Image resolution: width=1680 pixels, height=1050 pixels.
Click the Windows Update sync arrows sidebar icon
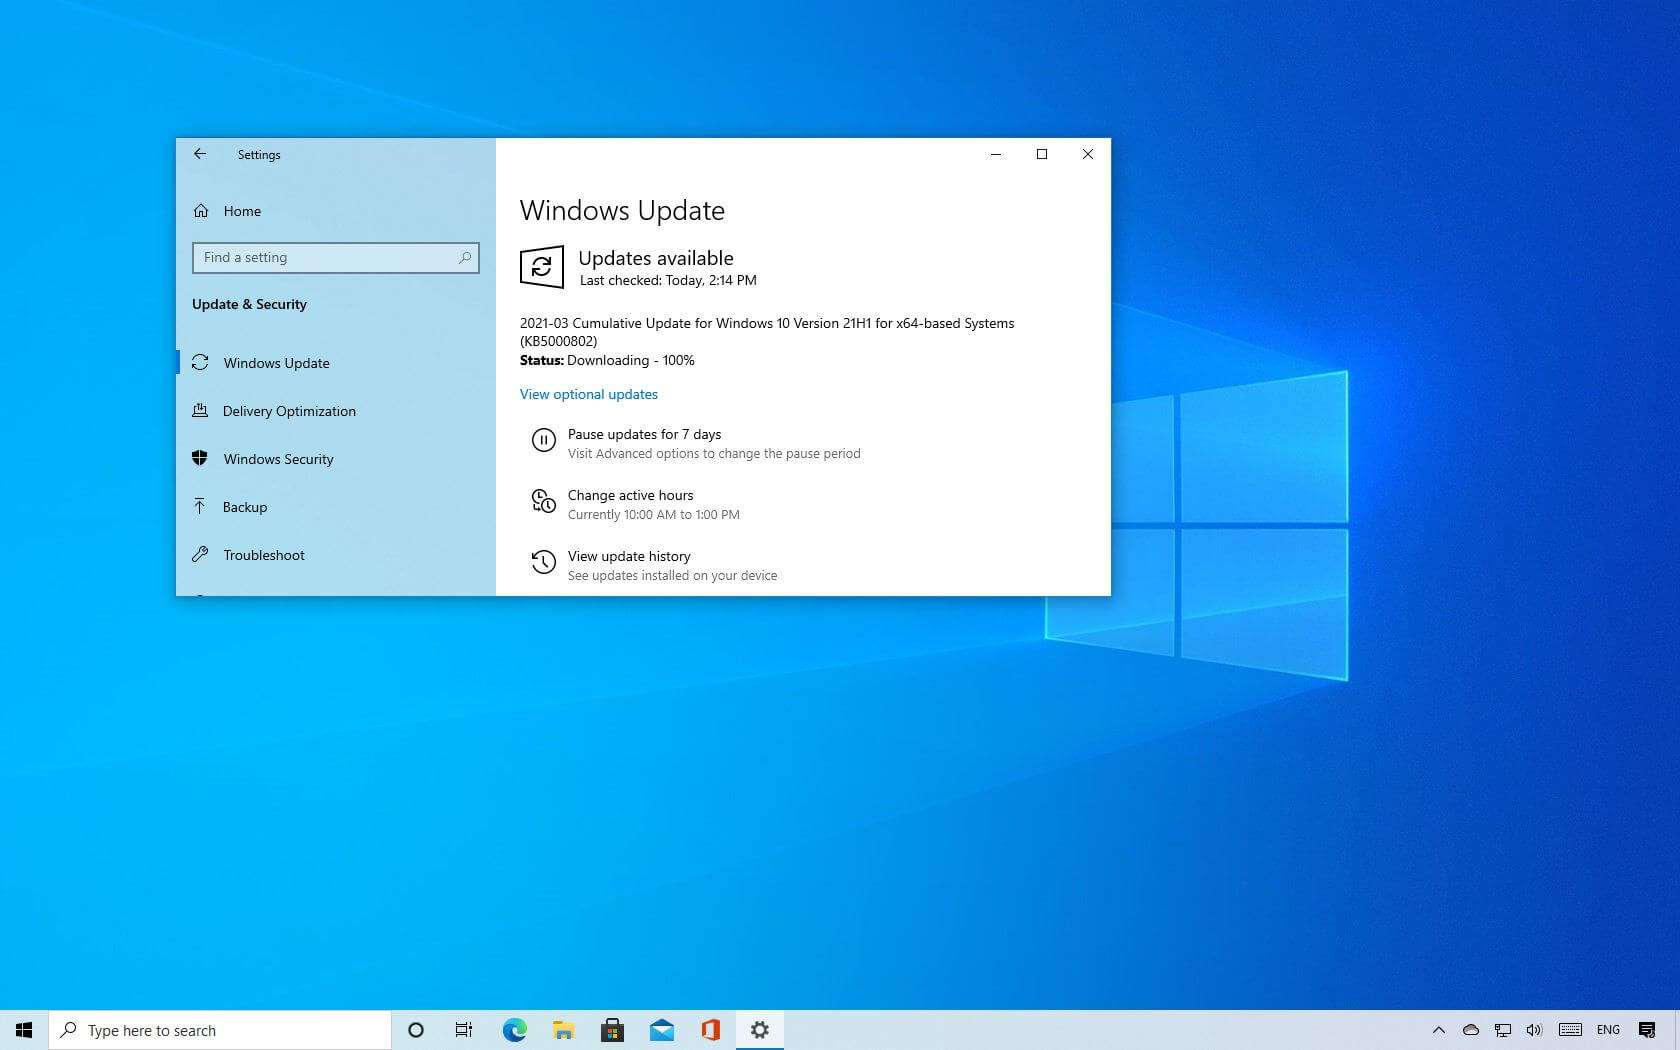click(200, 362)
